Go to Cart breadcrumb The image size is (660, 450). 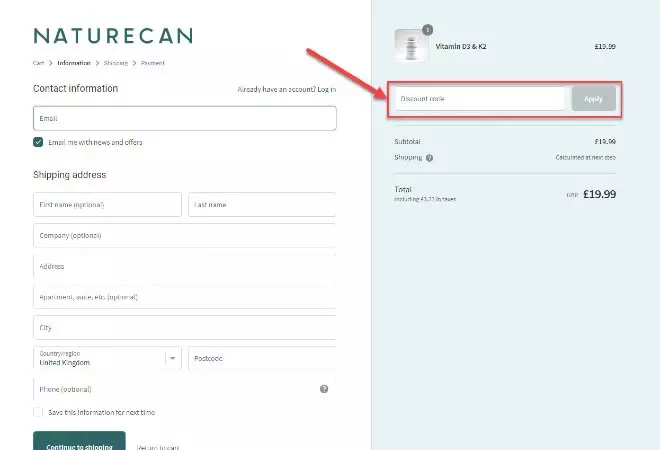[x=38, y=63]
